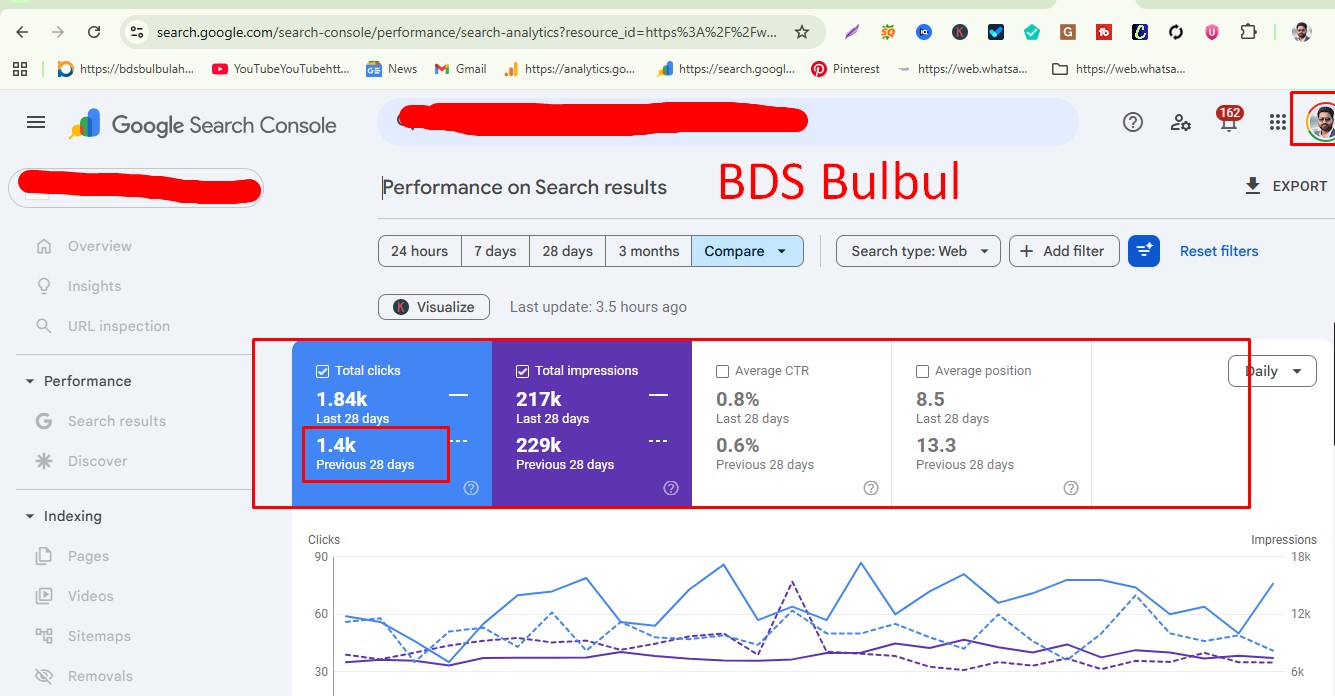Screen dimensions: 1335x696
Task: Select the 3 months range
Action: pyautogui.click(x=648, y=251)
